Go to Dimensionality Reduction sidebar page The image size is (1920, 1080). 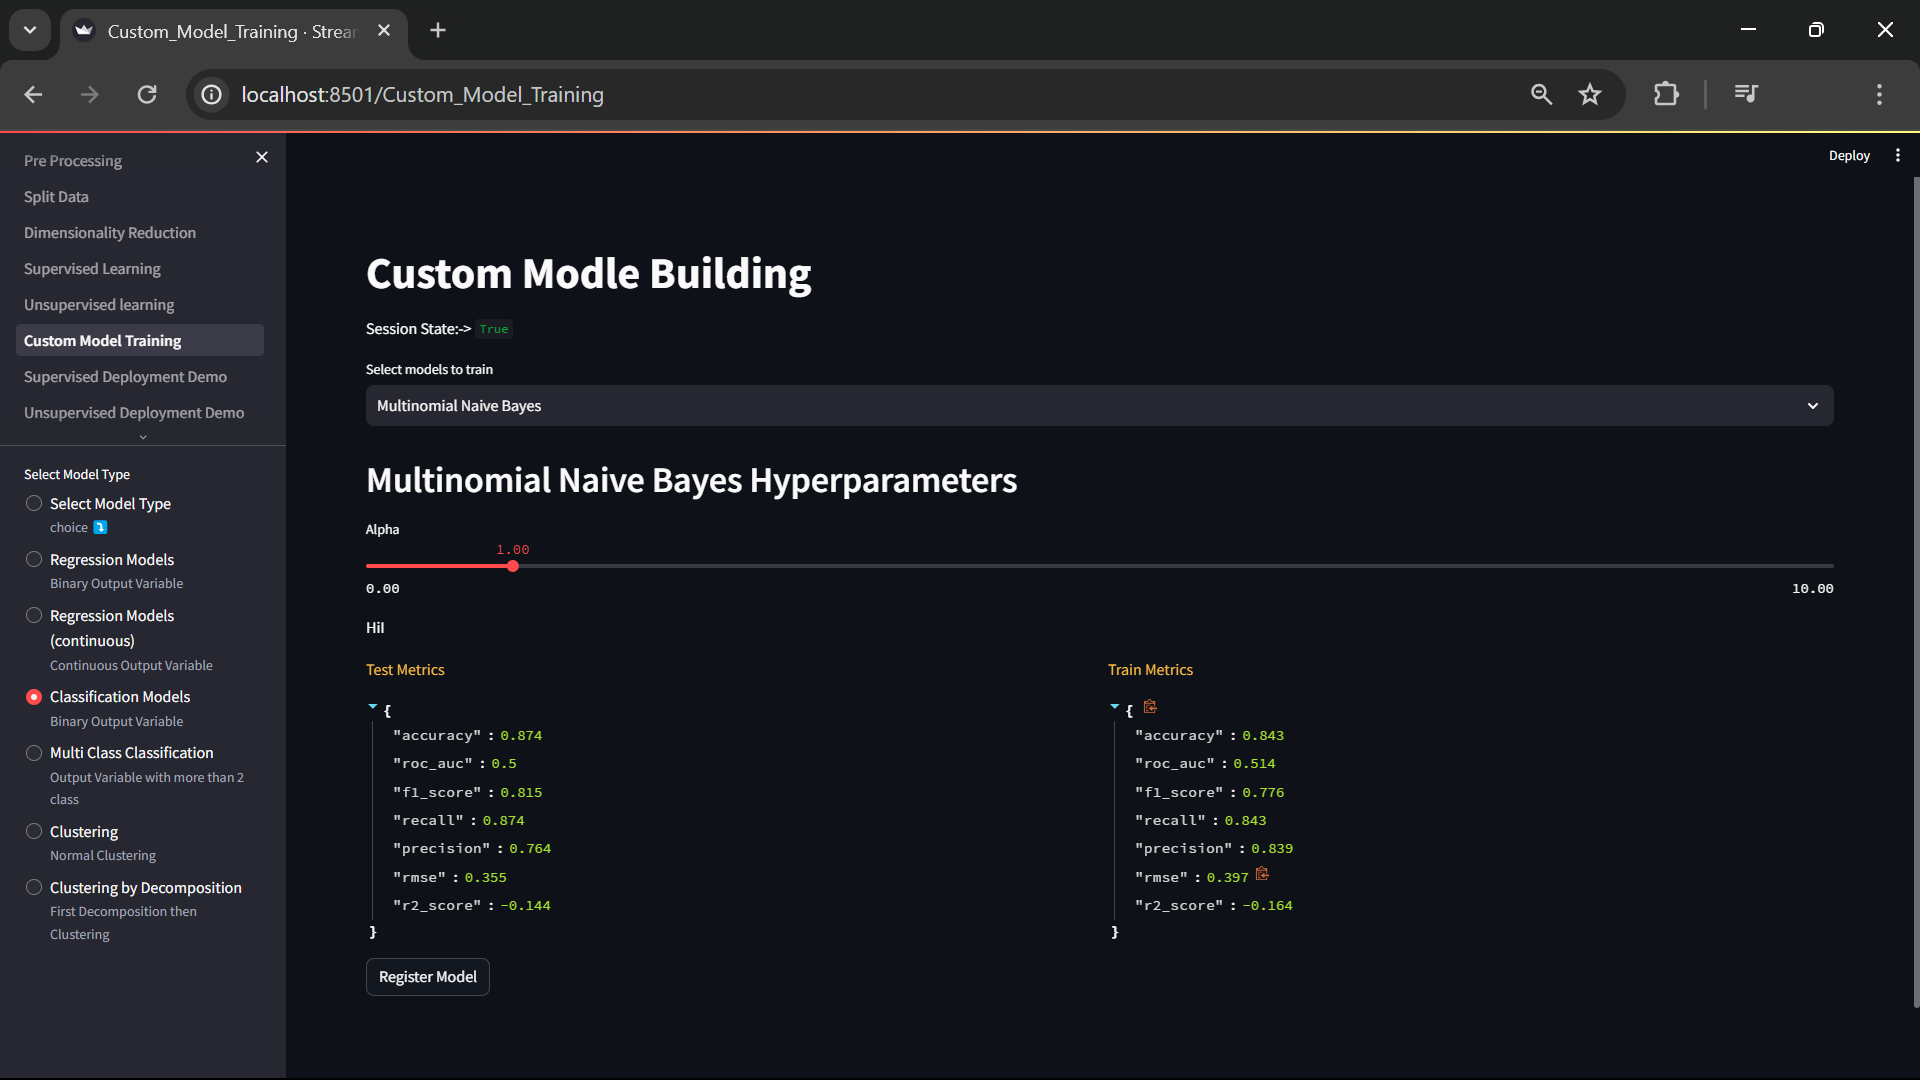[x=110, y=233]
